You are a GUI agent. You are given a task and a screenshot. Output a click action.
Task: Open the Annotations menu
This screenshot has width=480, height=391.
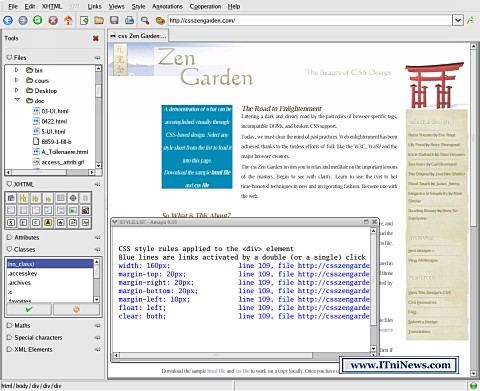[x=167, y=6]
